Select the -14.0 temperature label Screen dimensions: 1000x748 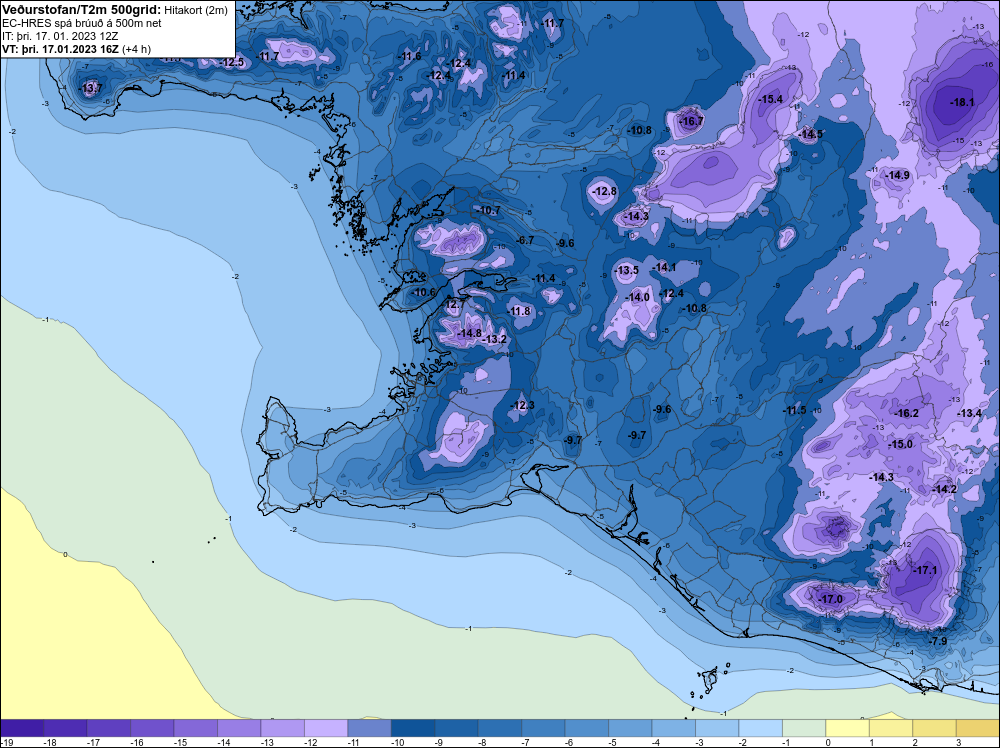638,297
